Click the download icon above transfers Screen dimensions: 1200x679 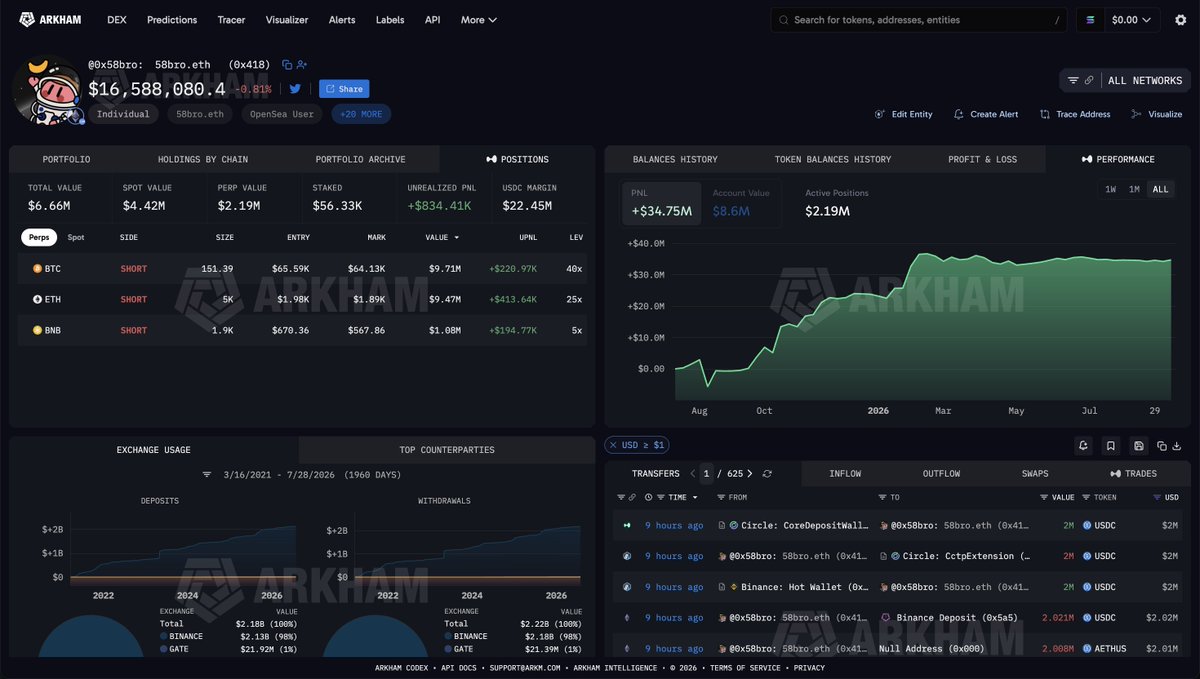1177,446
